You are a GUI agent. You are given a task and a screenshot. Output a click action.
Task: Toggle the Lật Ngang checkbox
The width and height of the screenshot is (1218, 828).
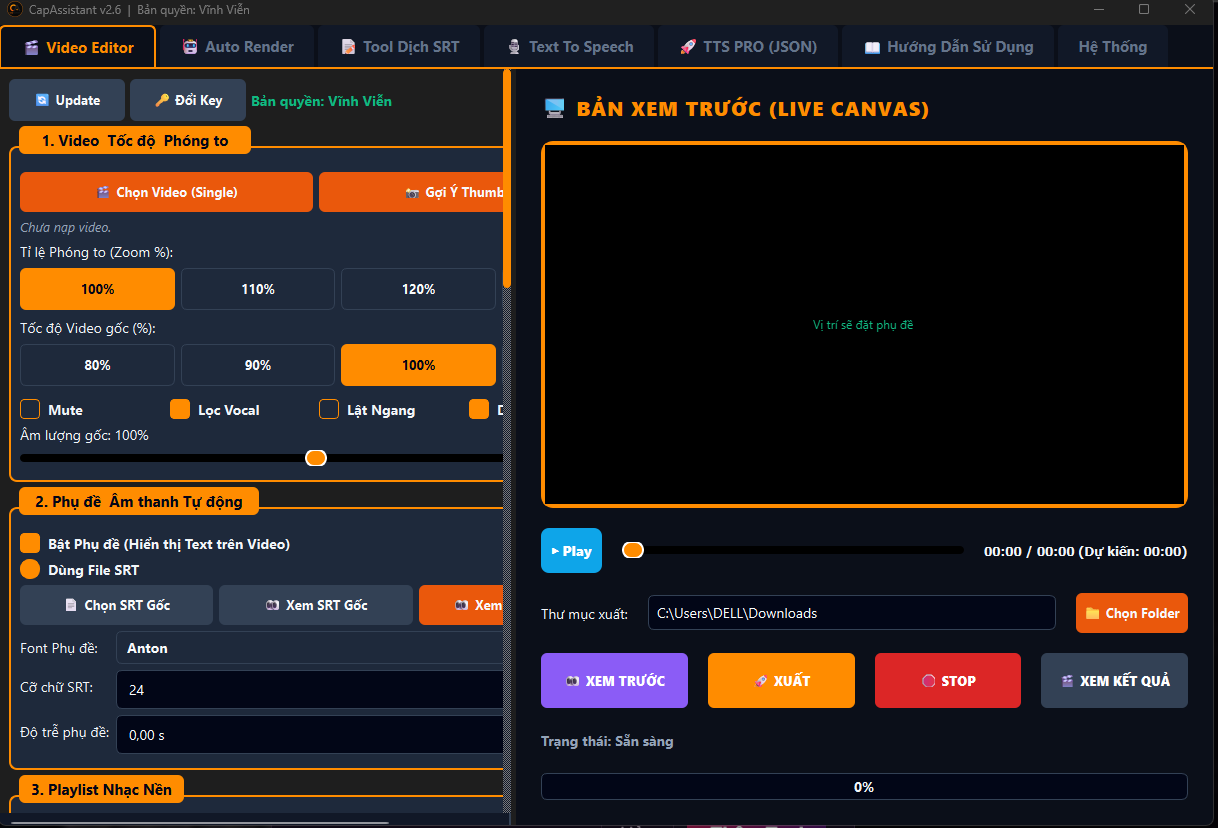pos(329,409)
